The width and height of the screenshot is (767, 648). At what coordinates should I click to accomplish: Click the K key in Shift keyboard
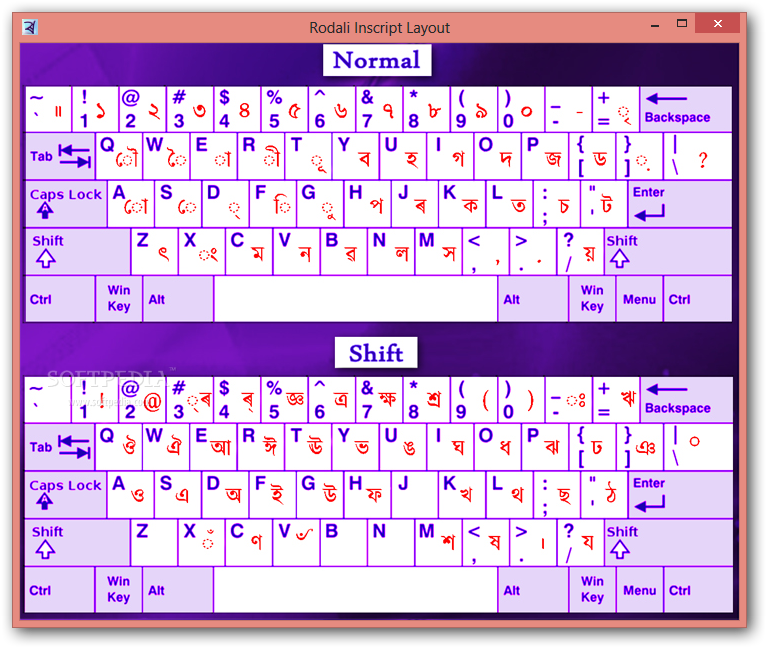pyautogui.click(x=462, y=494)
